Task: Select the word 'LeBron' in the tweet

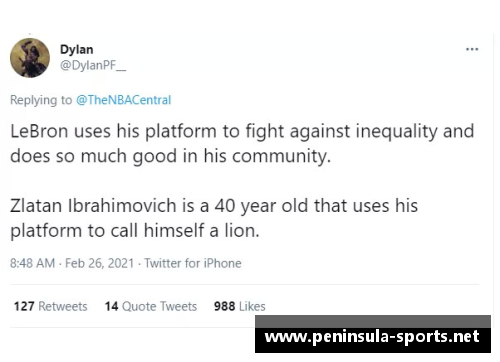Action: pos(39,131)
